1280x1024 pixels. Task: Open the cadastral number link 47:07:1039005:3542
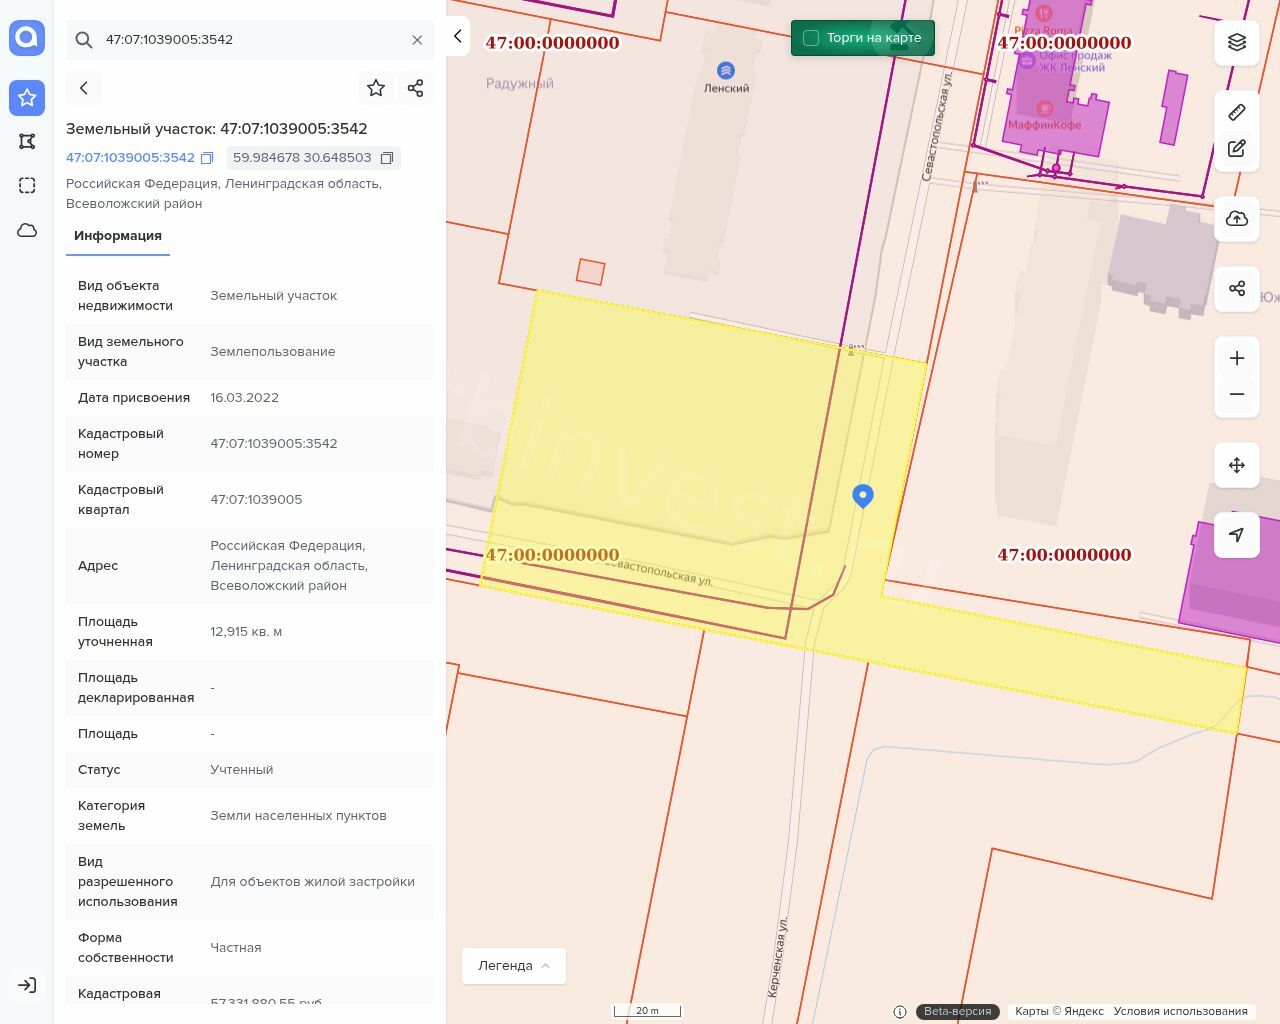pos(130,158)
